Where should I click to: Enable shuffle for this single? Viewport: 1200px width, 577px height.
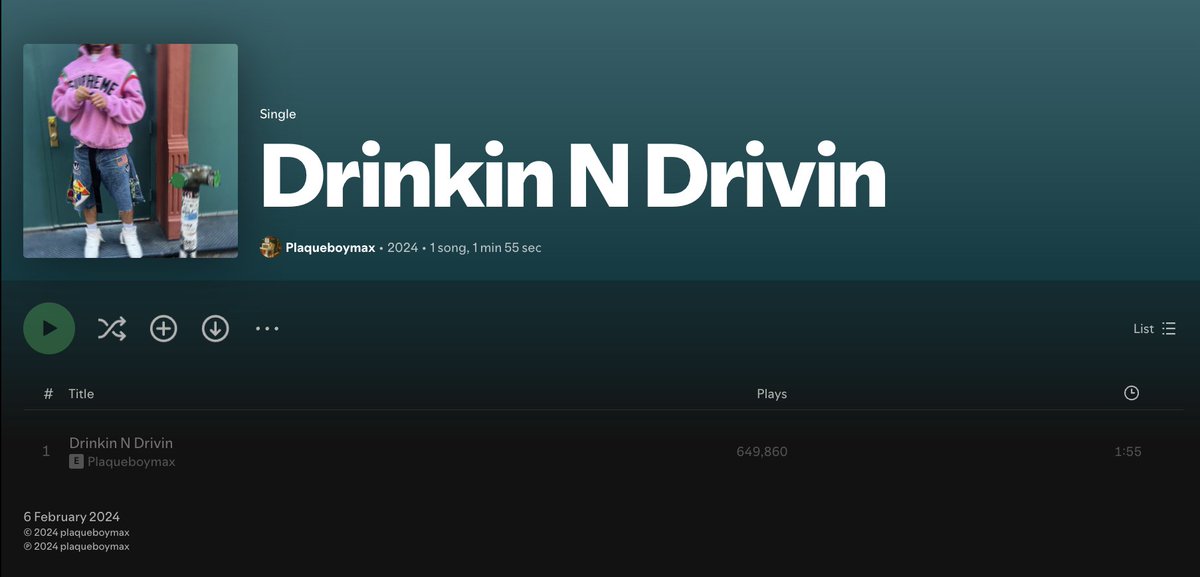tap(111, 328)
